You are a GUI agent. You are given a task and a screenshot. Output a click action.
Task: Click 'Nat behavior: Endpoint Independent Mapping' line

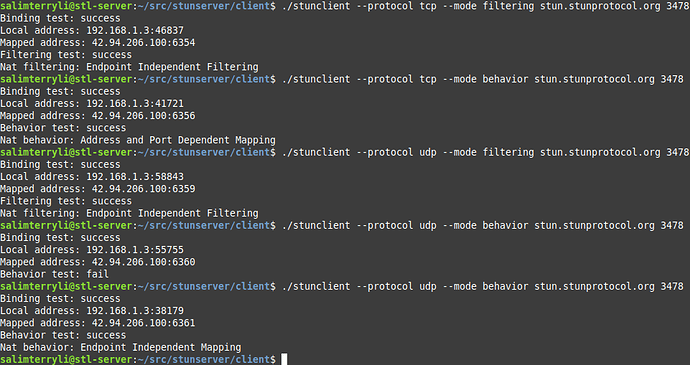pyautogui.click(x=121, y=347)
